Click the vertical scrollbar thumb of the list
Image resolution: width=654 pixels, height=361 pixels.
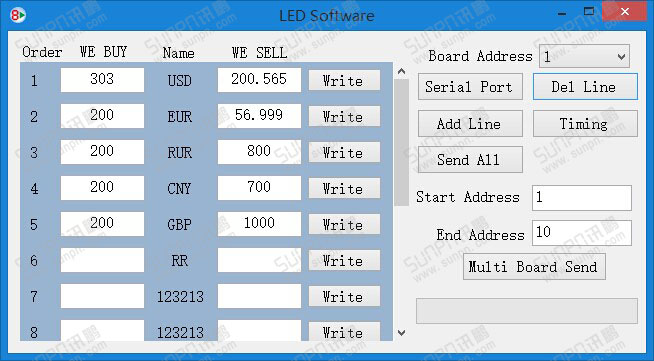click(x=402, y=142)
